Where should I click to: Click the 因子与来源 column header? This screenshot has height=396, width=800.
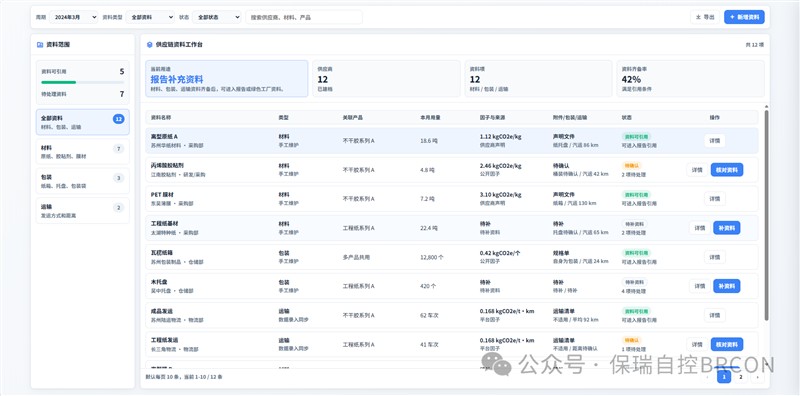point(492,117)
